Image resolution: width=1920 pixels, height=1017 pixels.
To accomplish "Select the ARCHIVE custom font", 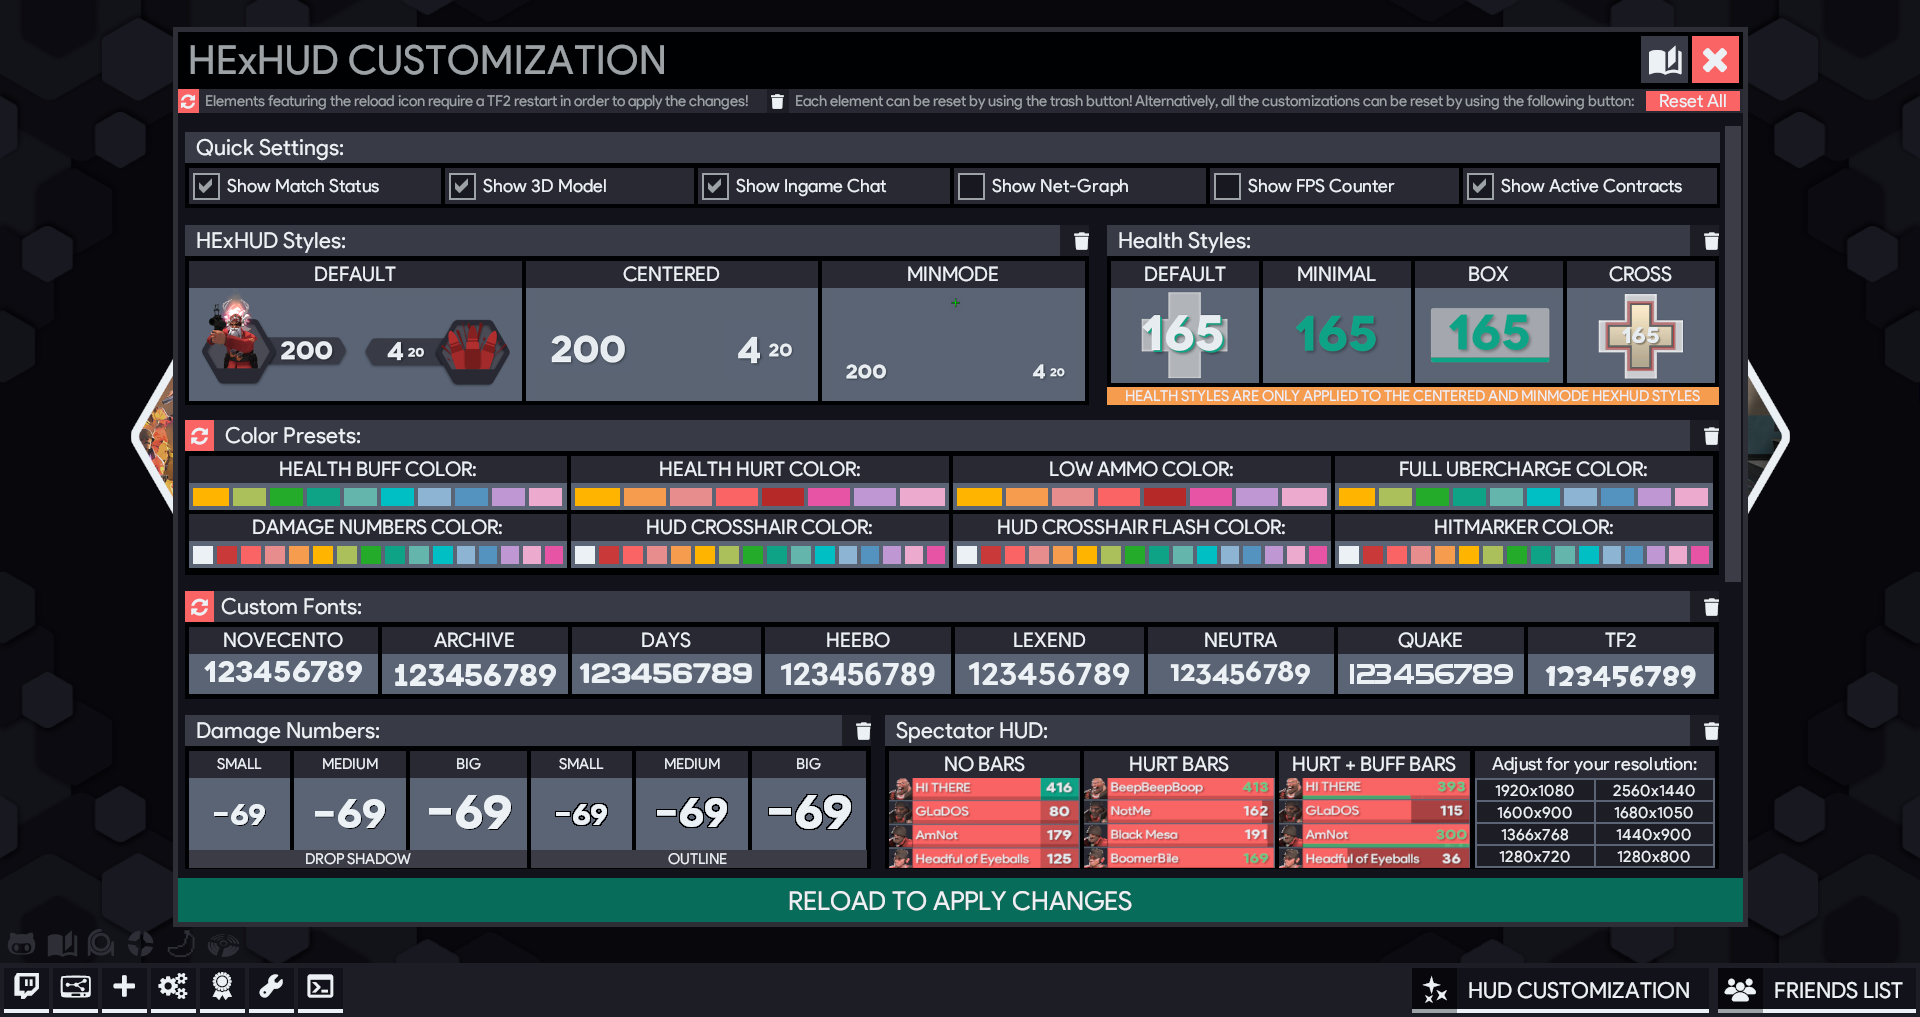I will [x=474, y=660].
